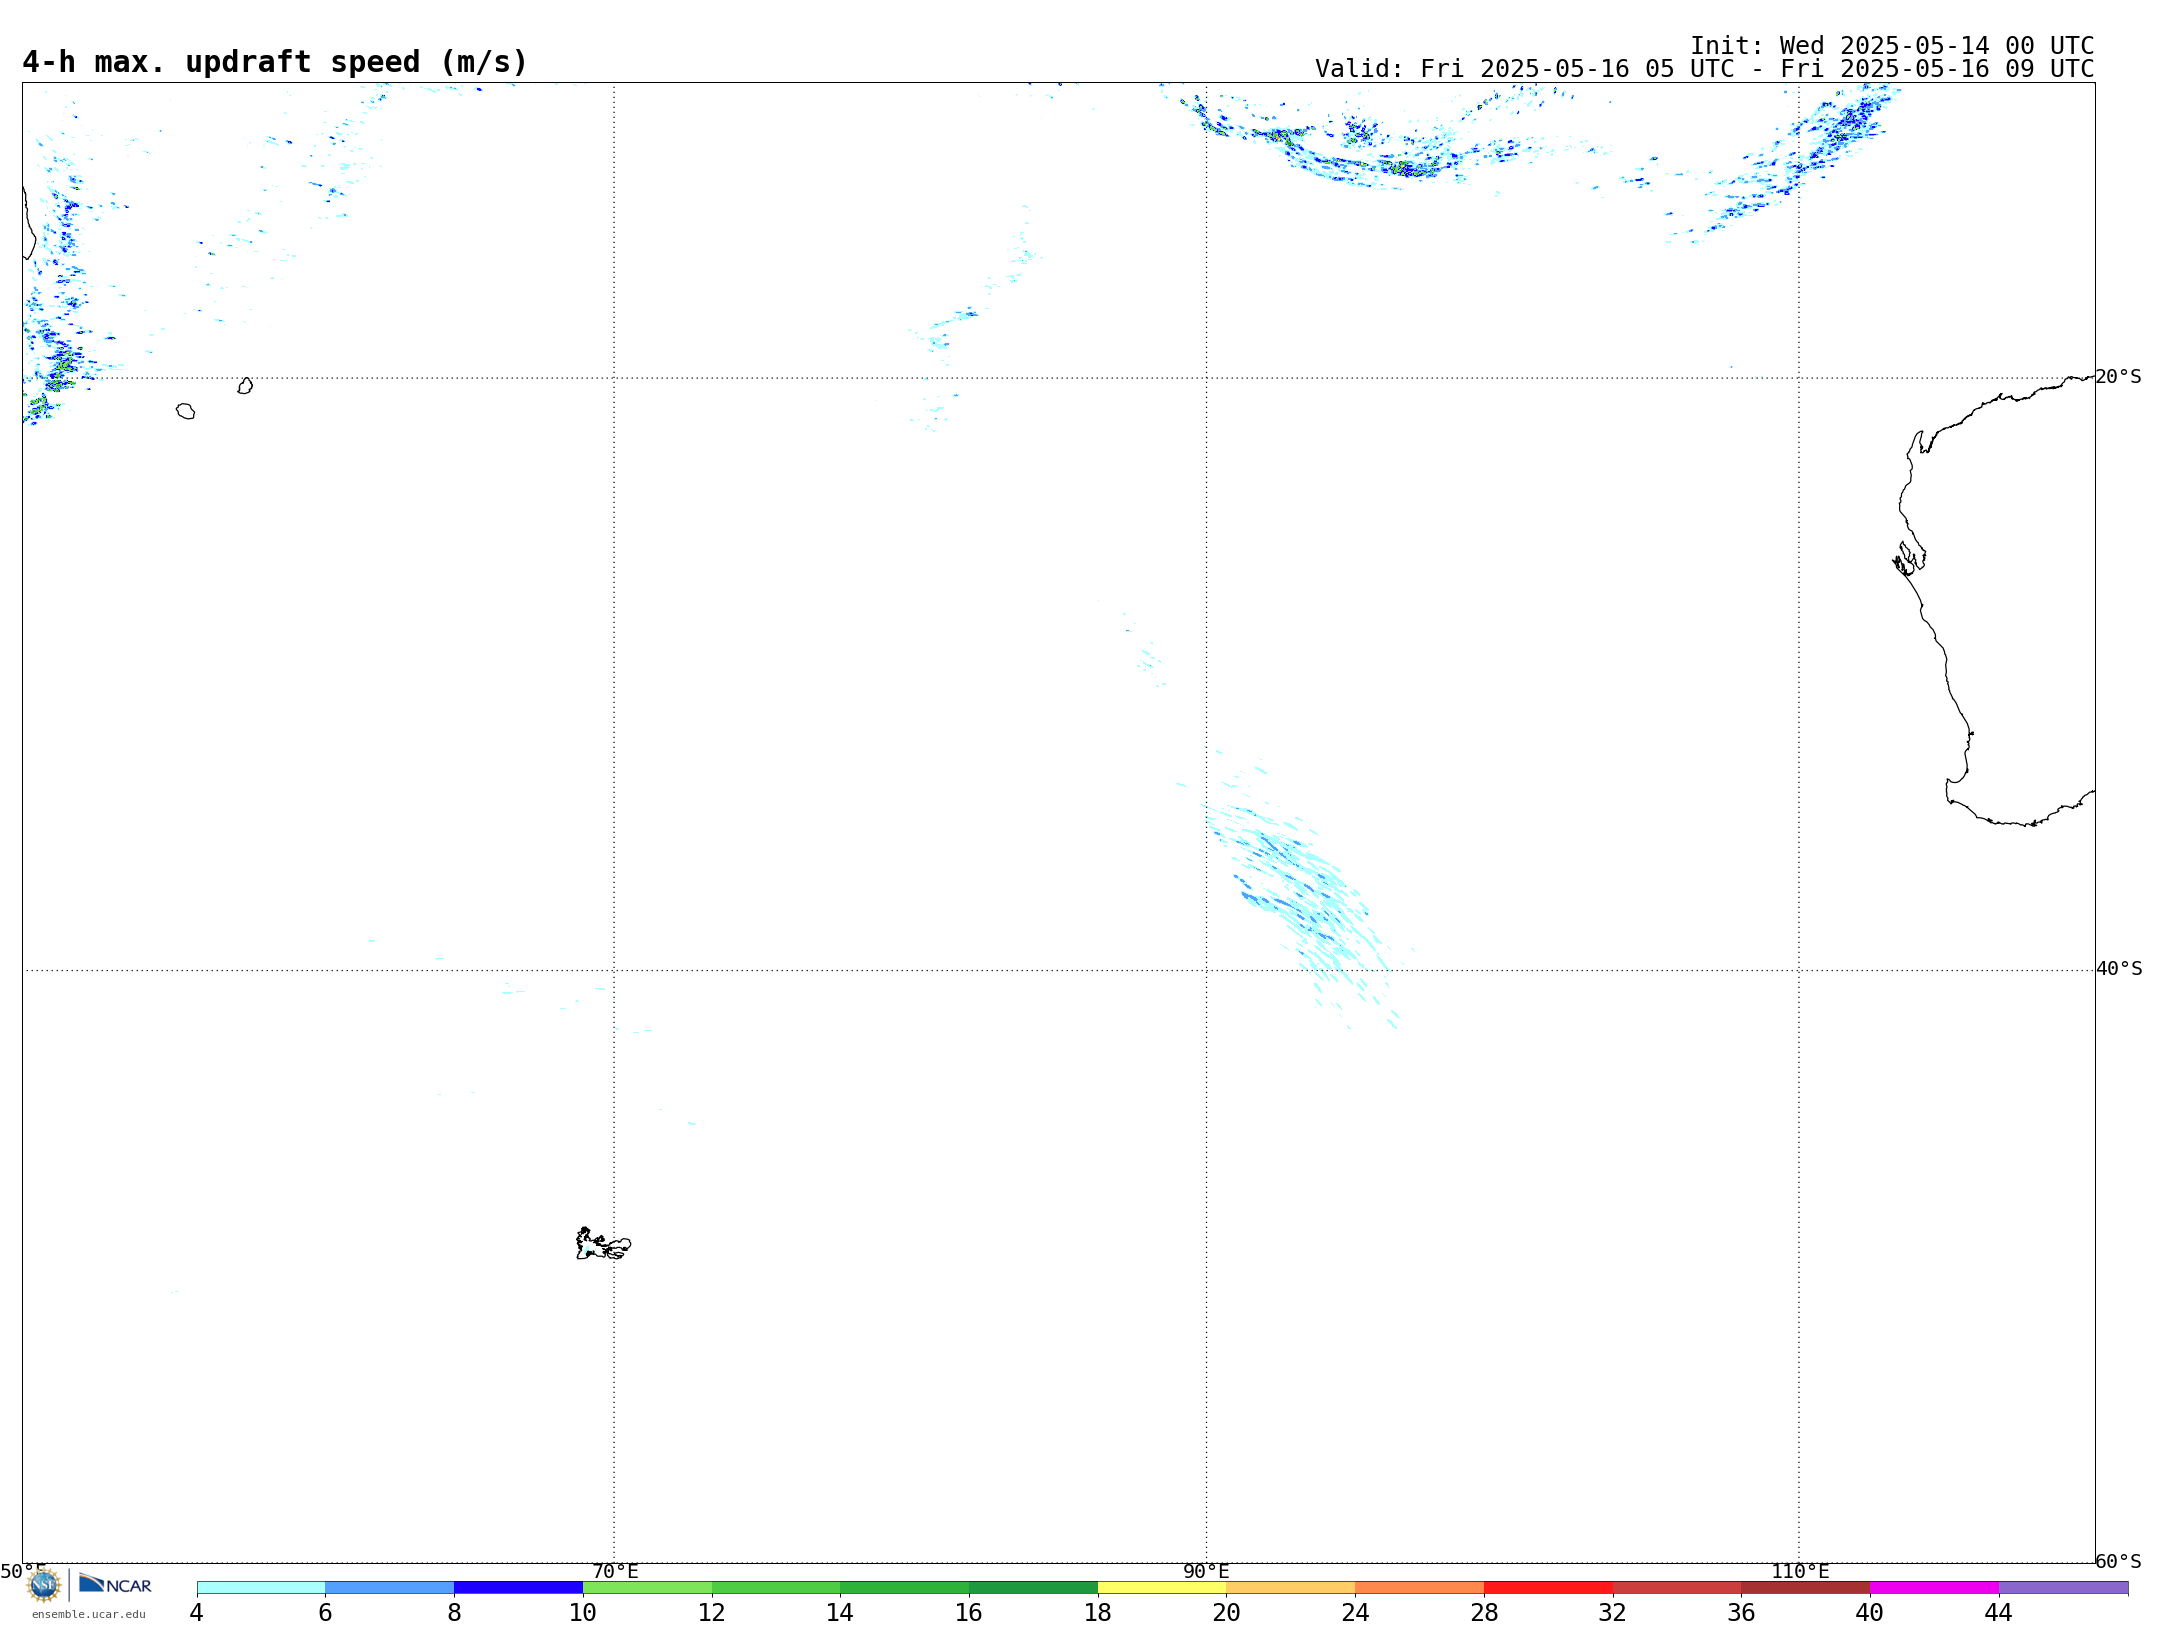Viewport: 2160px width, 1626px height.
Task: Click the NCAR logo
Action: (115, 1584)
